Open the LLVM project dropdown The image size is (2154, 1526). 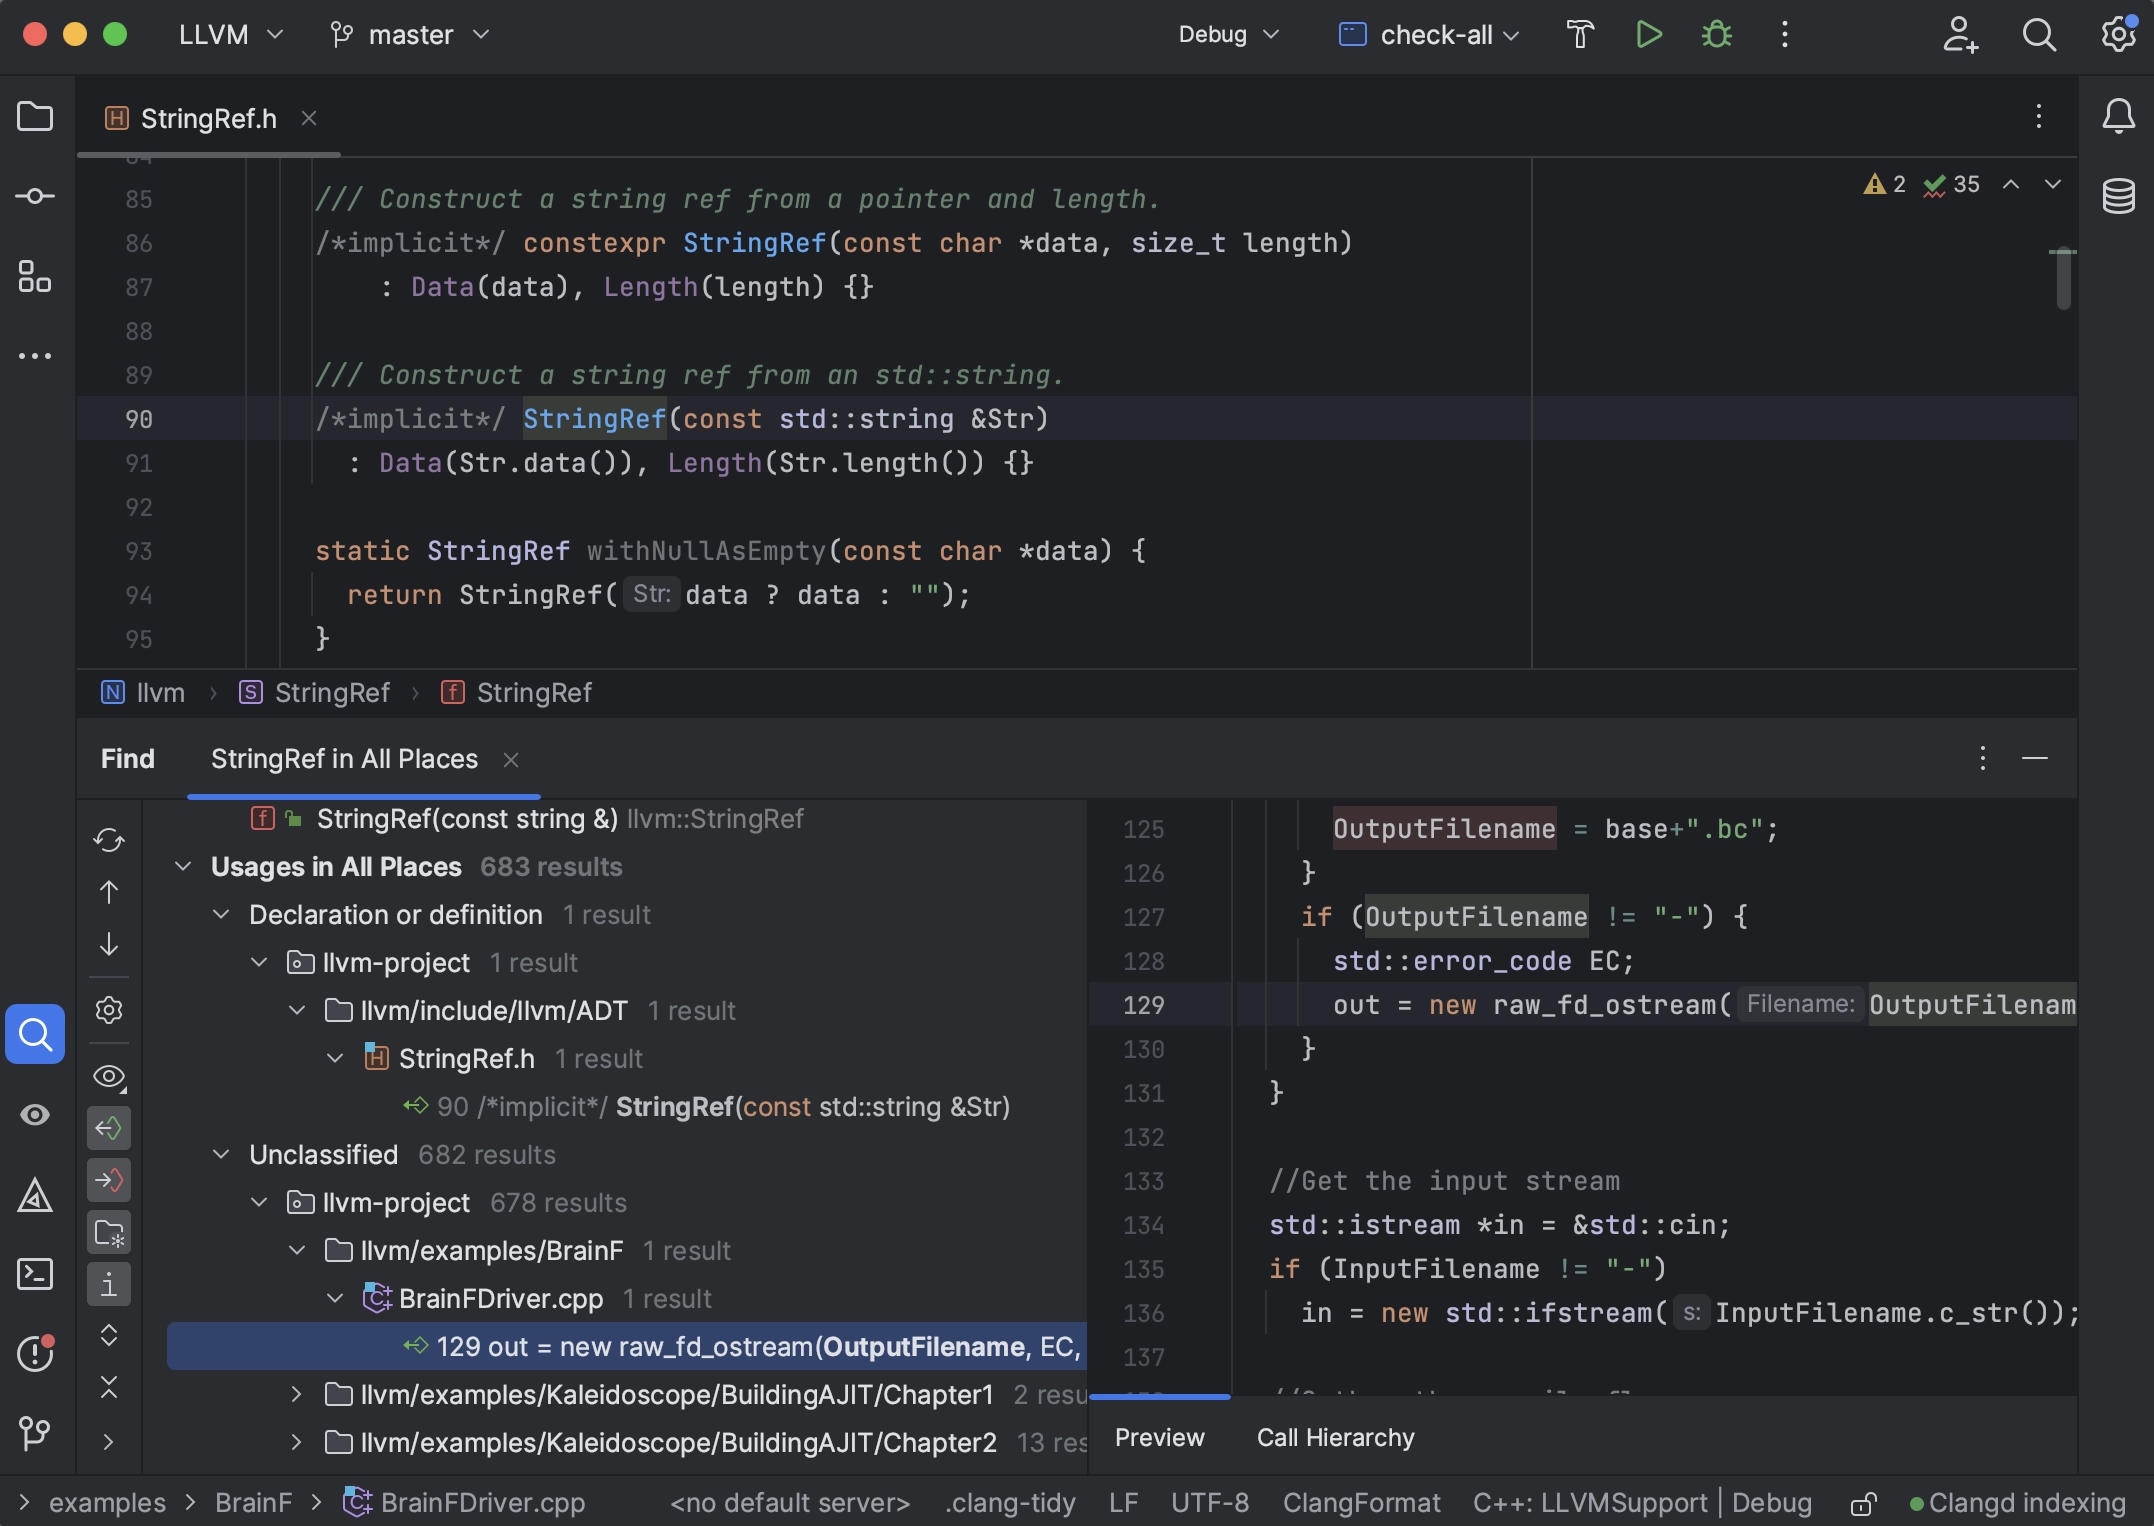(x=231, y=35)
